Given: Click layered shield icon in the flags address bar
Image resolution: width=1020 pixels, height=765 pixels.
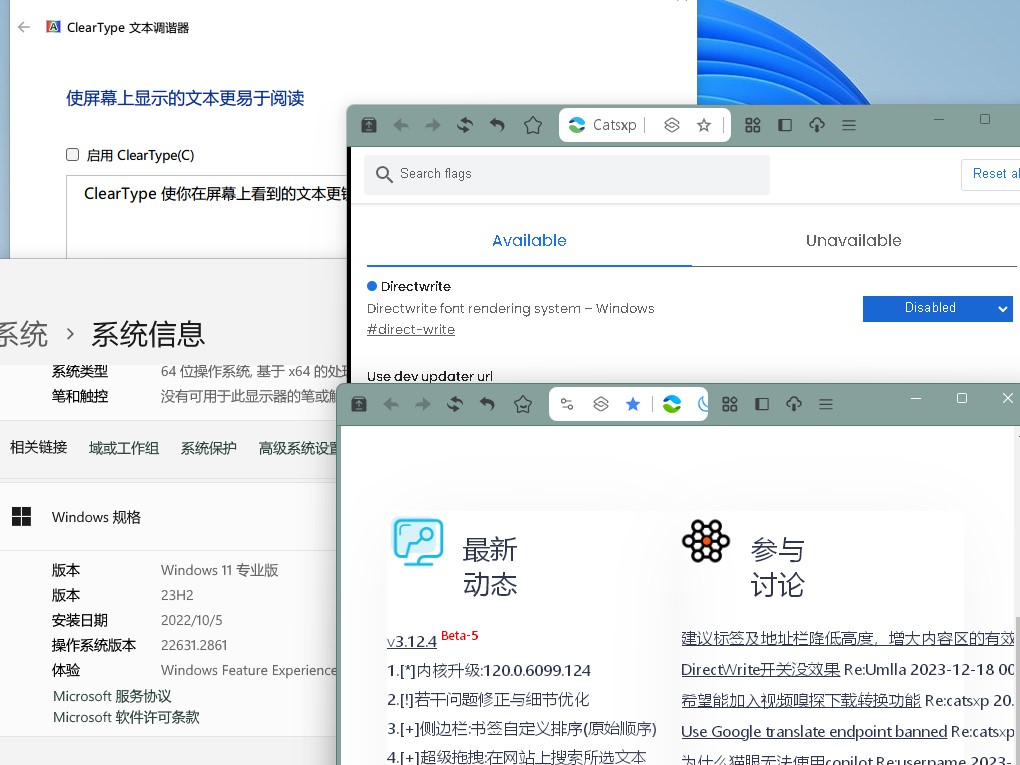Looking at the screenshot, I should point(672,125).
